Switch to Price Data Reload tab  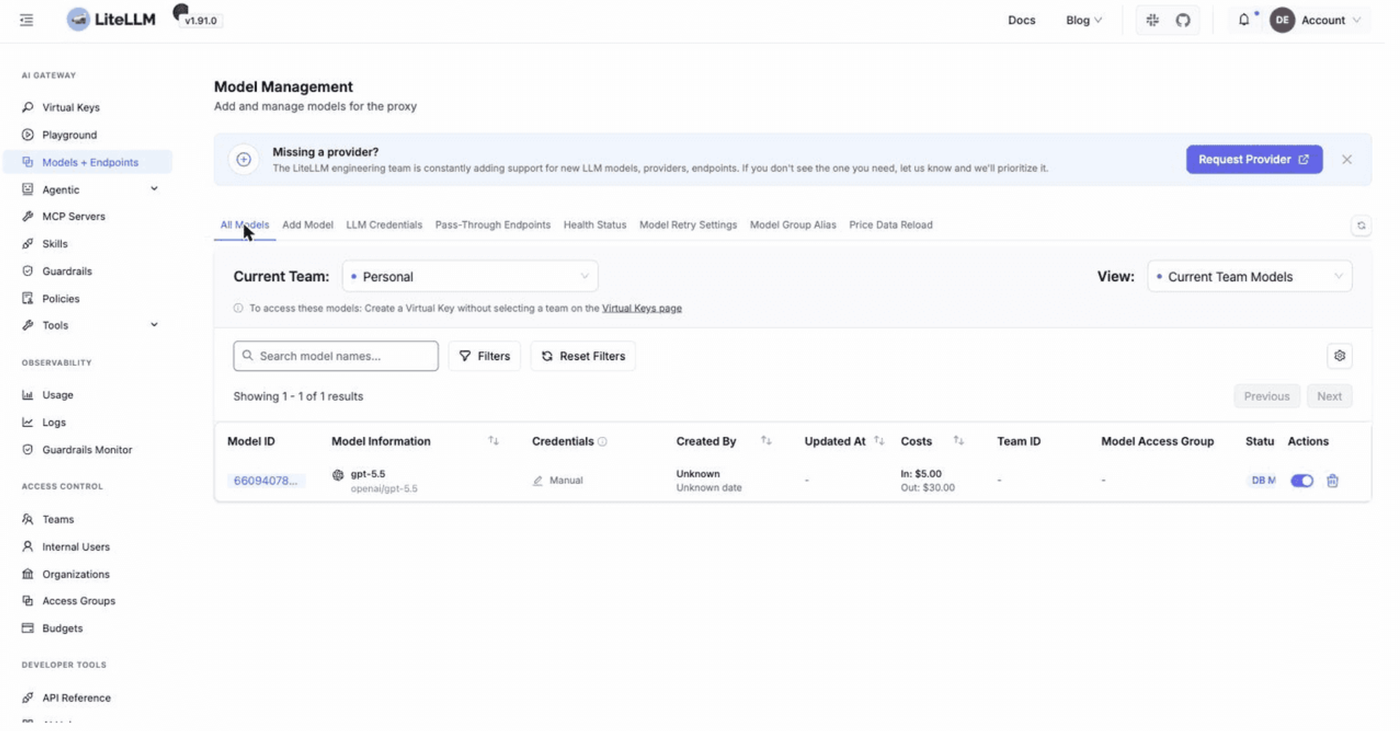pyautogui.click(x=891, y=225)
